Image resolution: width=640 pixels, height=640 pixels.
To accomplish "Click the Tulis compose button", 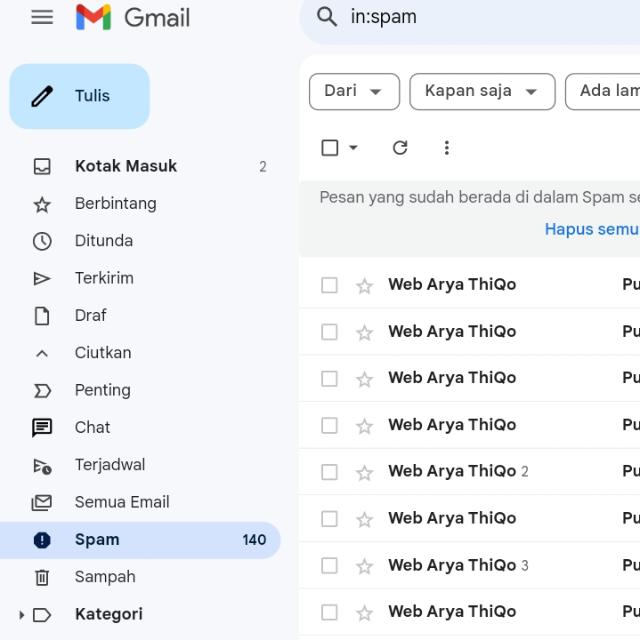I will pos(80,96).
